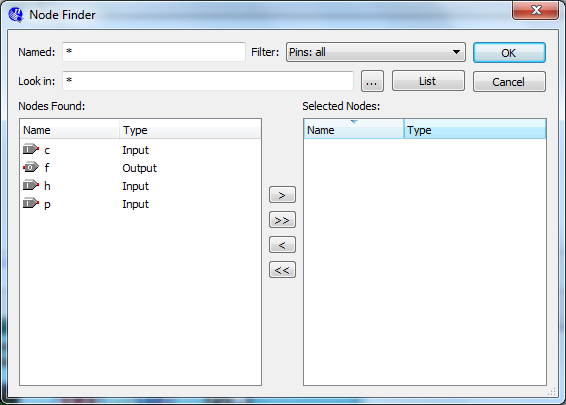This screenshot has height=405, width=566.
Task: Open the Look in browse (...) button
Action: click(x=372, y=81)
